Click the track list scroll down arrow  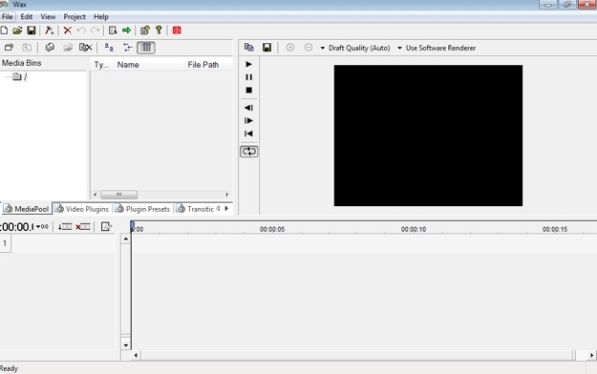[x=126, y=345]
